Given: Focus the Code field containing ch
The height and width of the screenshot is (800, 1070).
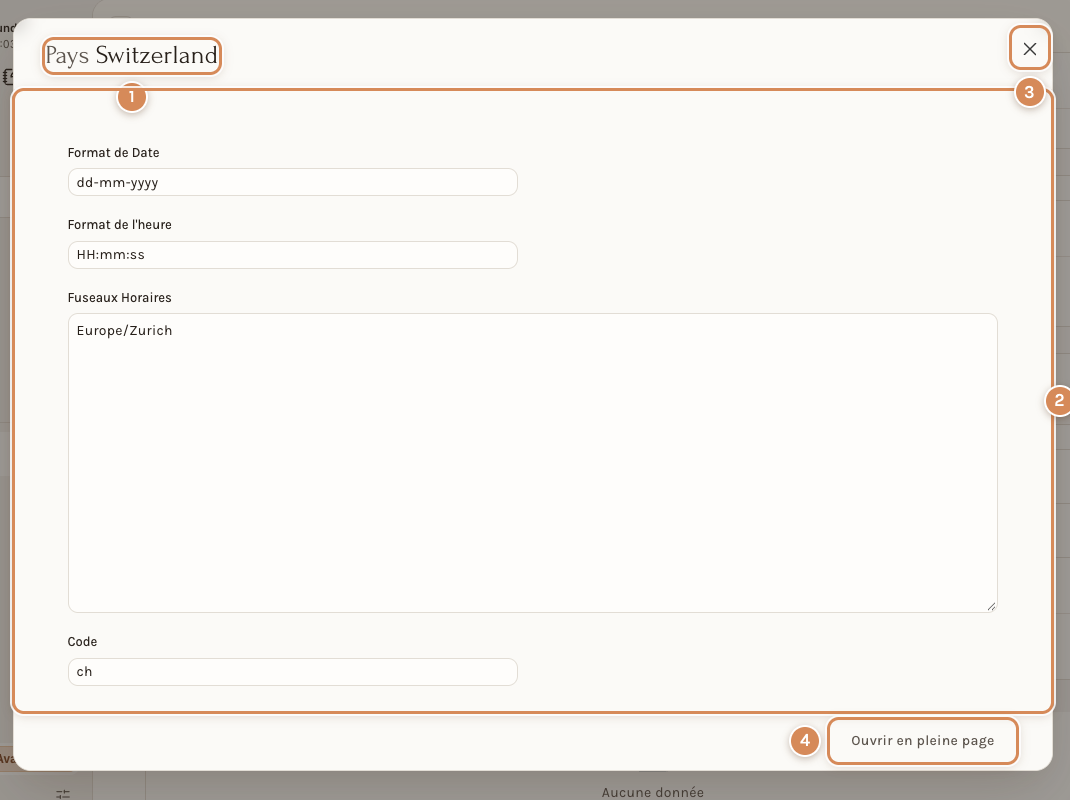Looking at the screenshot, I should pyautogui.click(x=293, y=672).
